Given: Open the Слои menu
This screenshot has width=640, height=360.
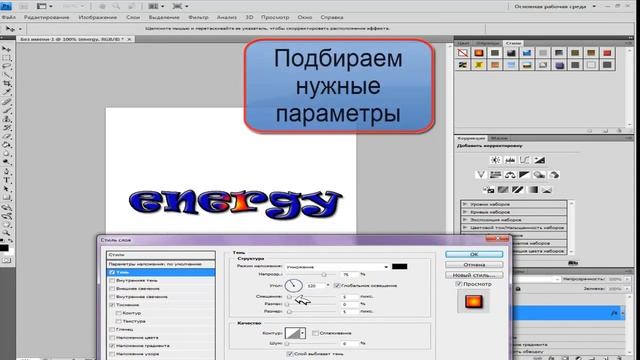Looking at the screenshot, I should [x=133, y=18].
